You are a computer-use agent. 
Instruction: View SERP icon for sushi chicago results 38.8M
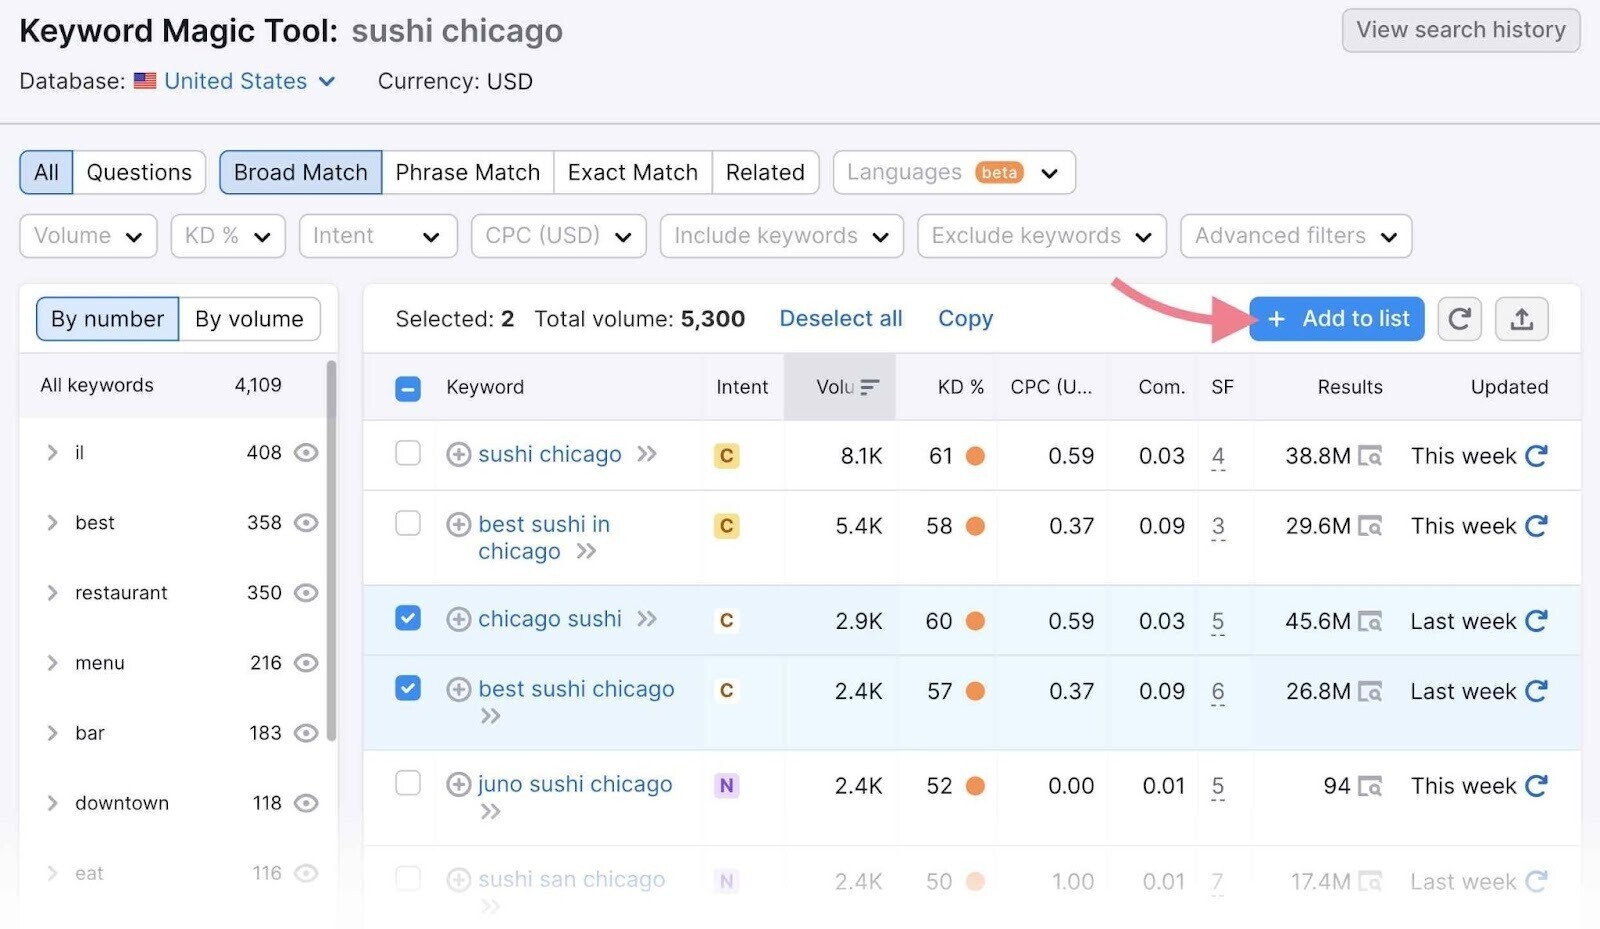pyautogui.click(x=1370, y=457)
